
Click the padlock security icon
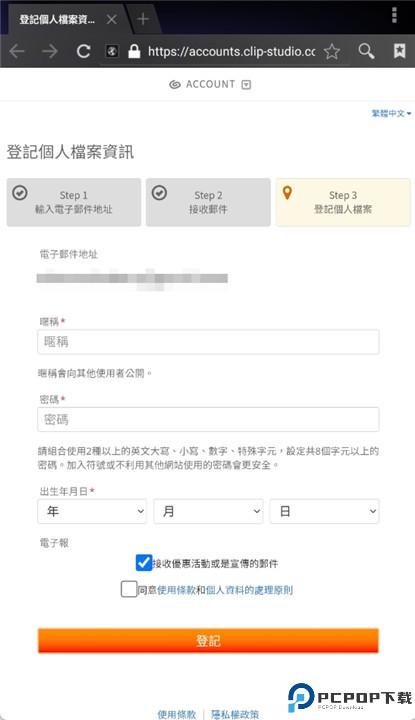[134, 51]
